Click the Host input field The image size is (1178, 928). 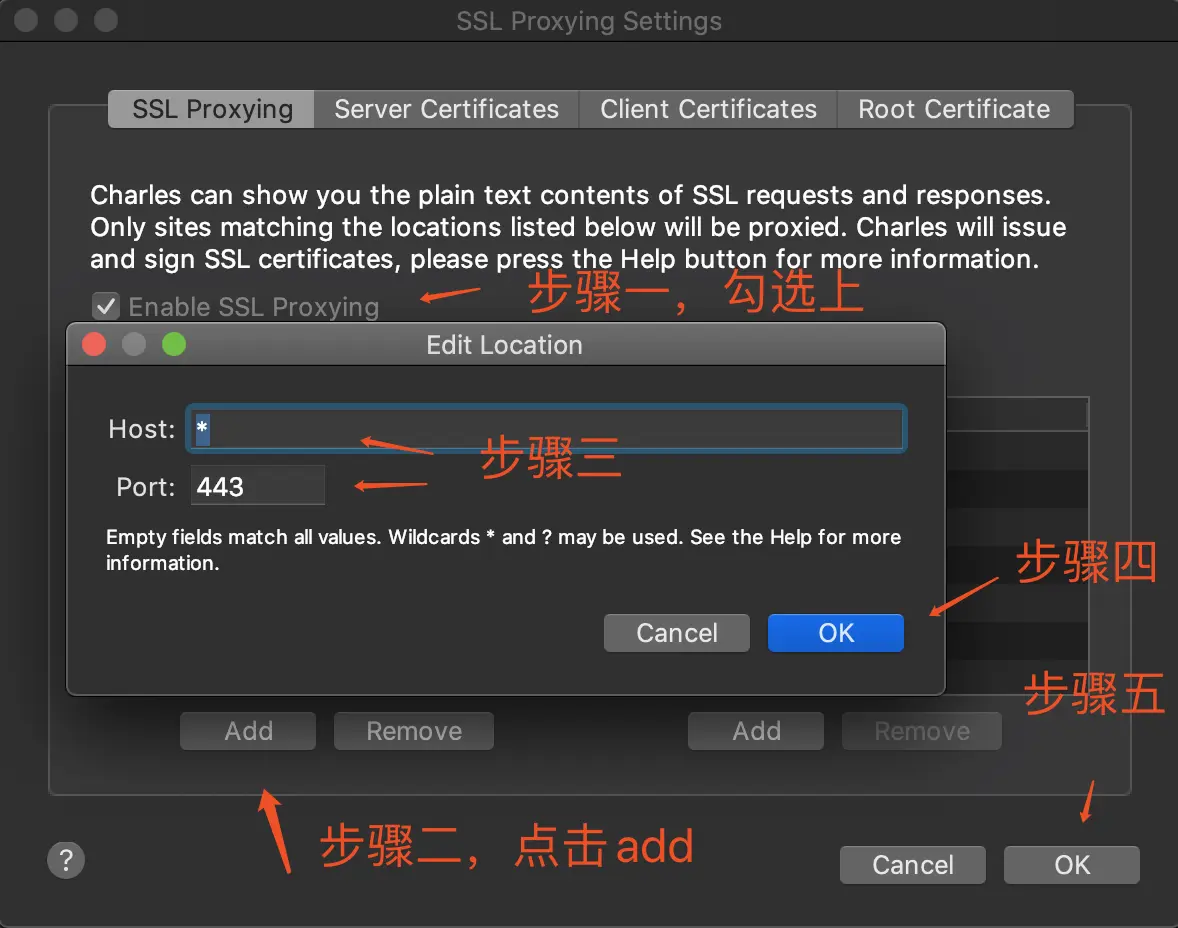[546, 428]
